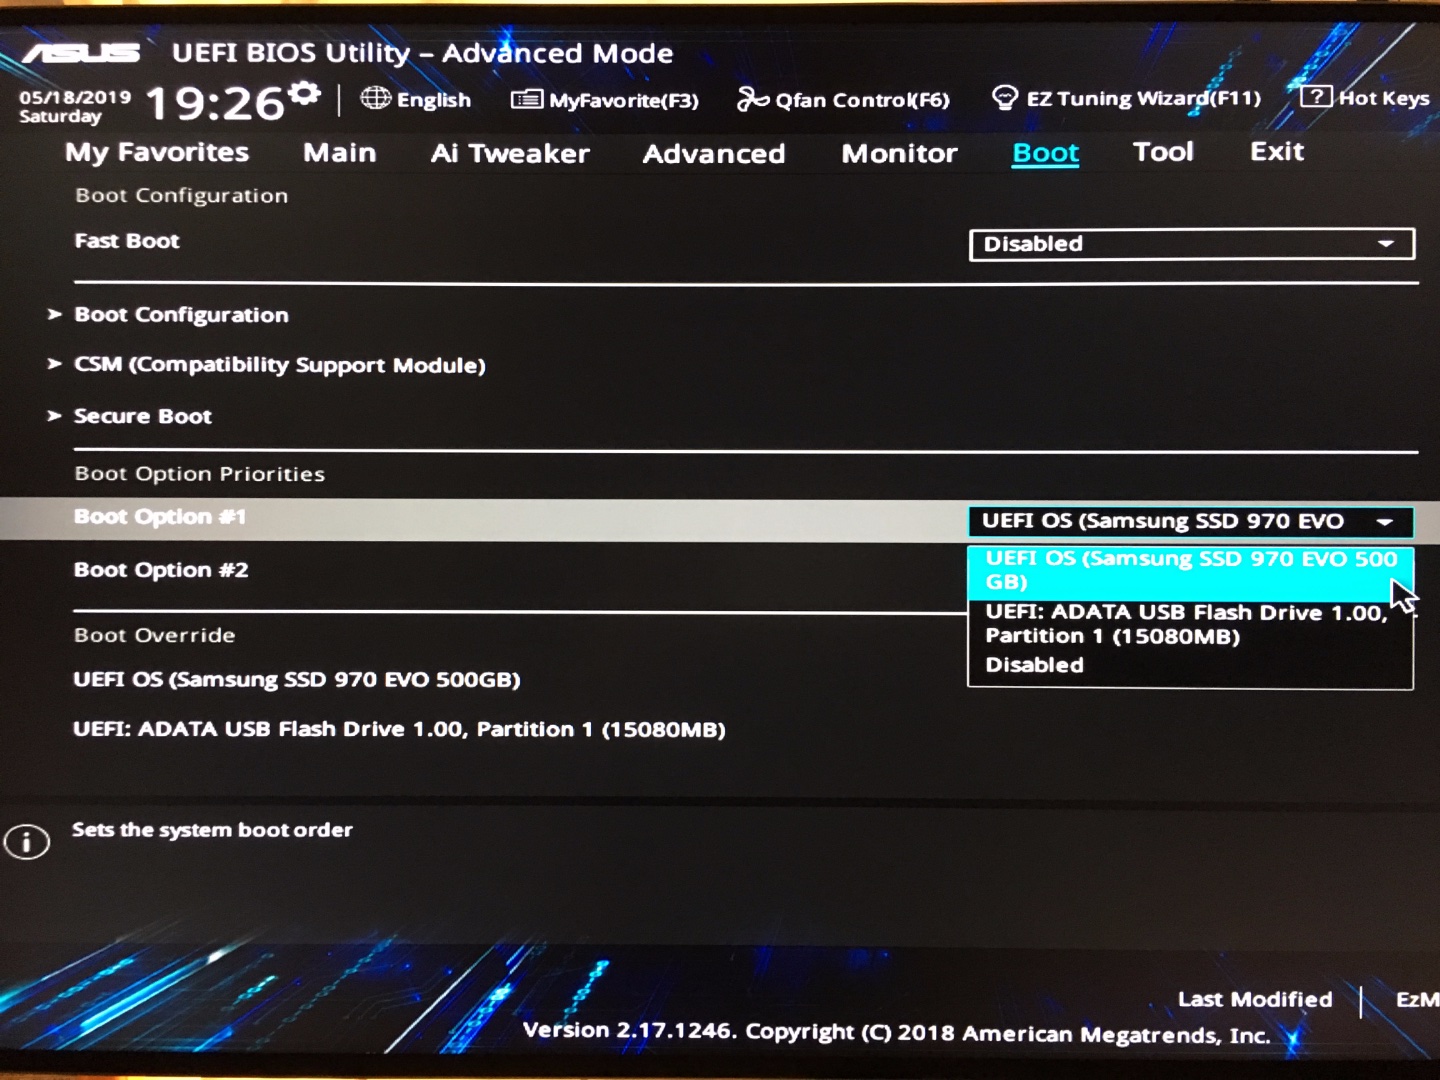This screenshot has width=1440, height=1080.
Task: Click the Hot Keys question mark icon
Action: tap(1316, 96)
